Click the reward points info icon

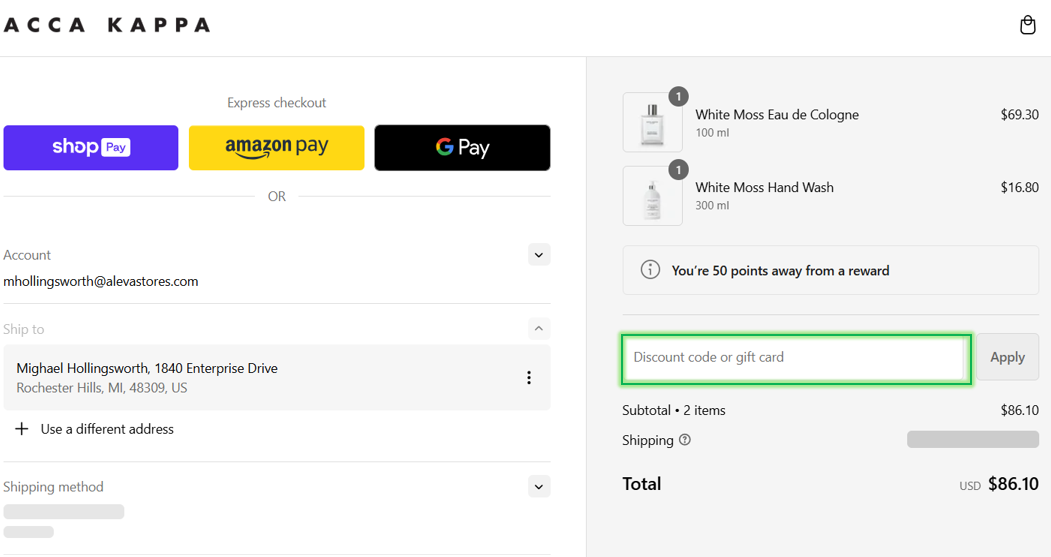point(650,270)
